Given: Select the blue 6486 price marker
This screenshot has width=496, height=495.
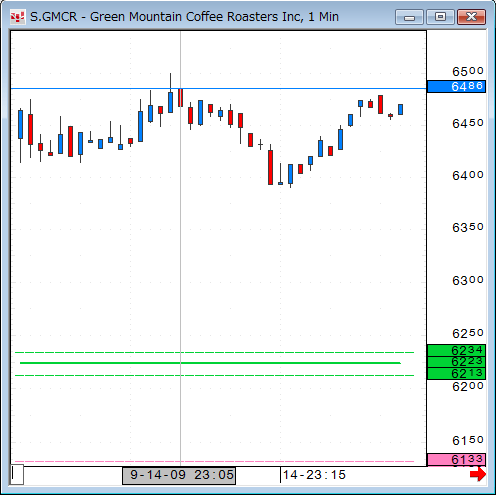Looking at the screenshot, I should click(x=456, y=86).
